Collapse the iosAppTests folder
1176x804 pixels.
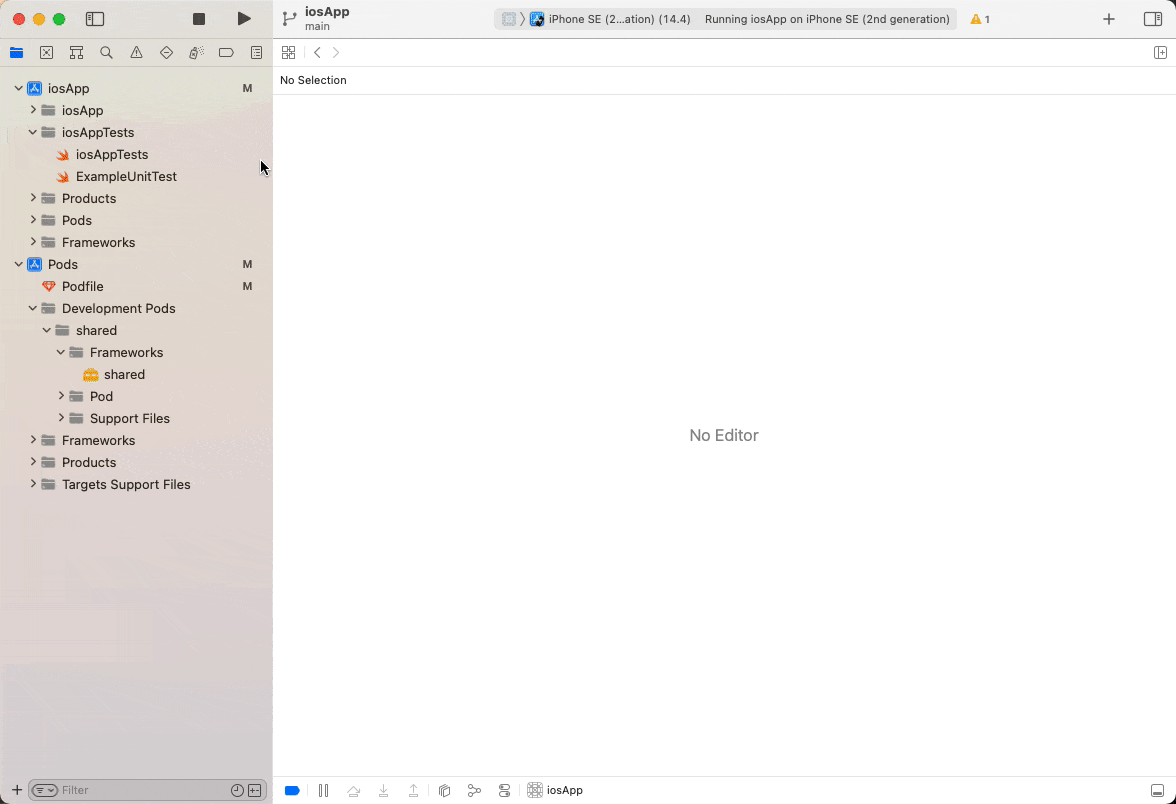[33, 132]
